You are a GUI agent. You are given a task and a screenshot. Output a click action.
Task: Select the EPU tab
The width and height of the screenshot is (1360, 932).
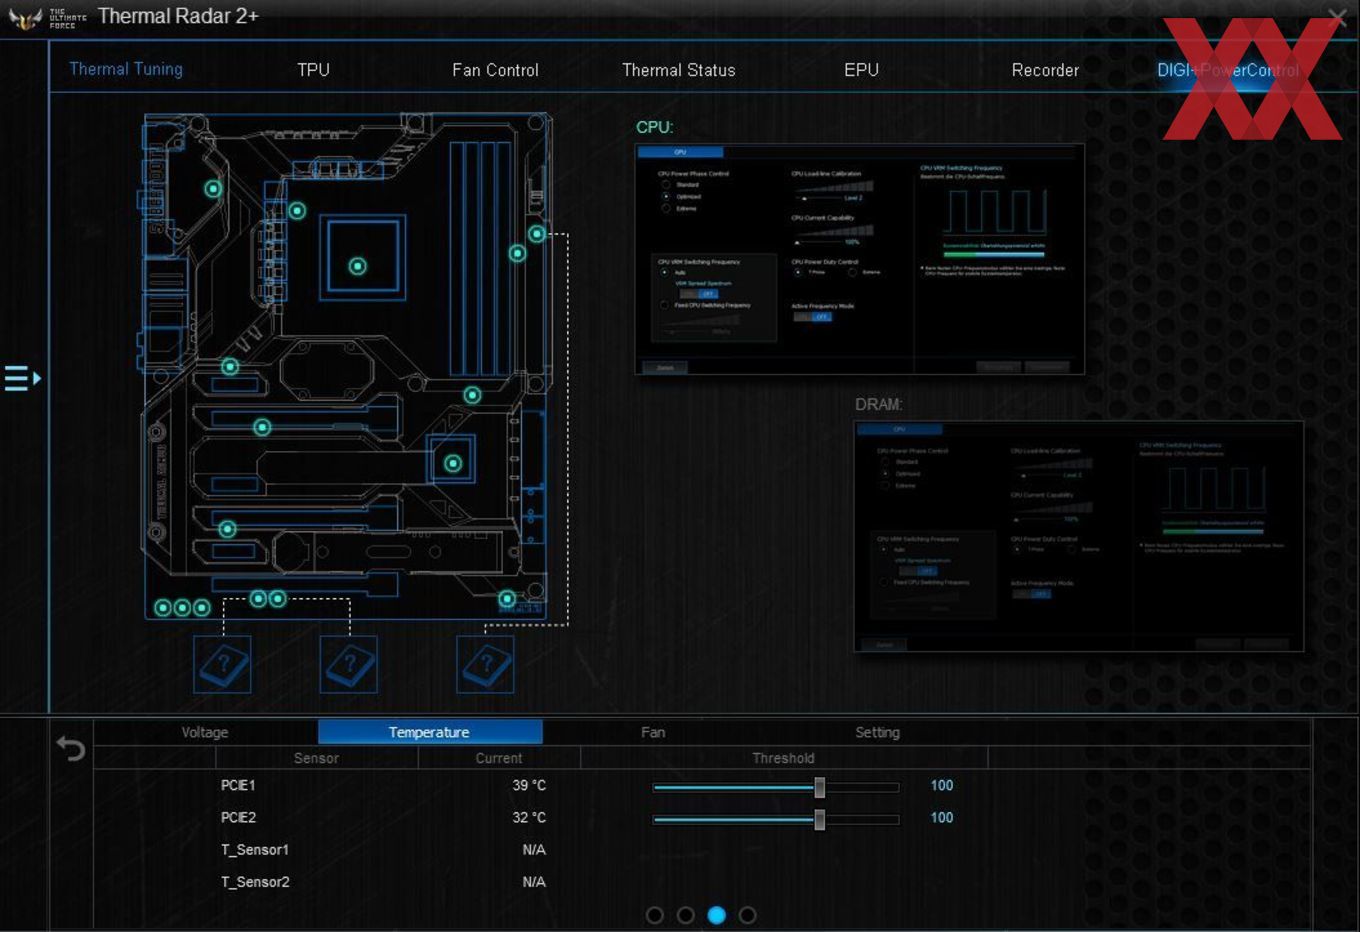861,70
